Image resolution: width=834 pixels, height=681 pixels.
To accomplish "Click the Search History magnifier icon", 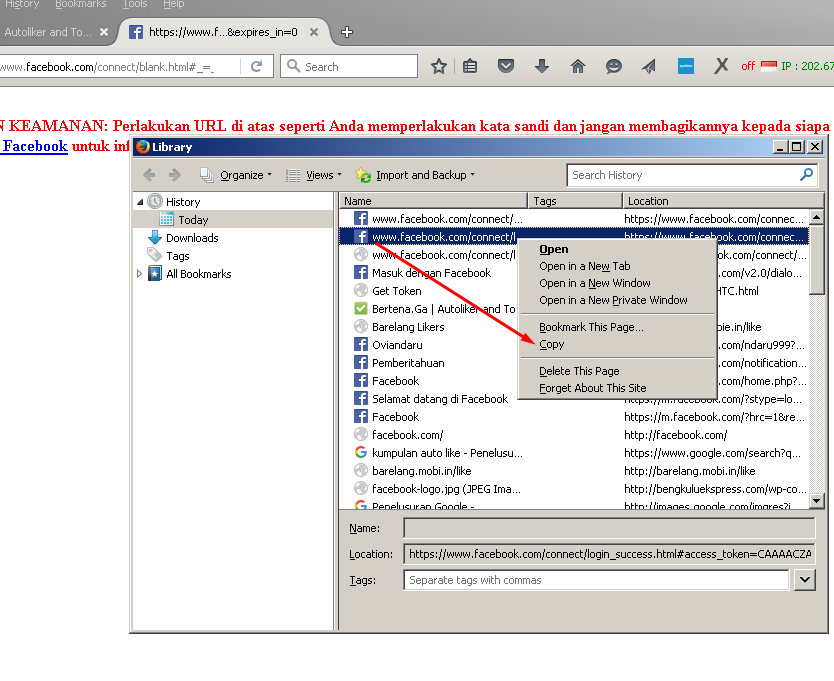I will [806, 175].
